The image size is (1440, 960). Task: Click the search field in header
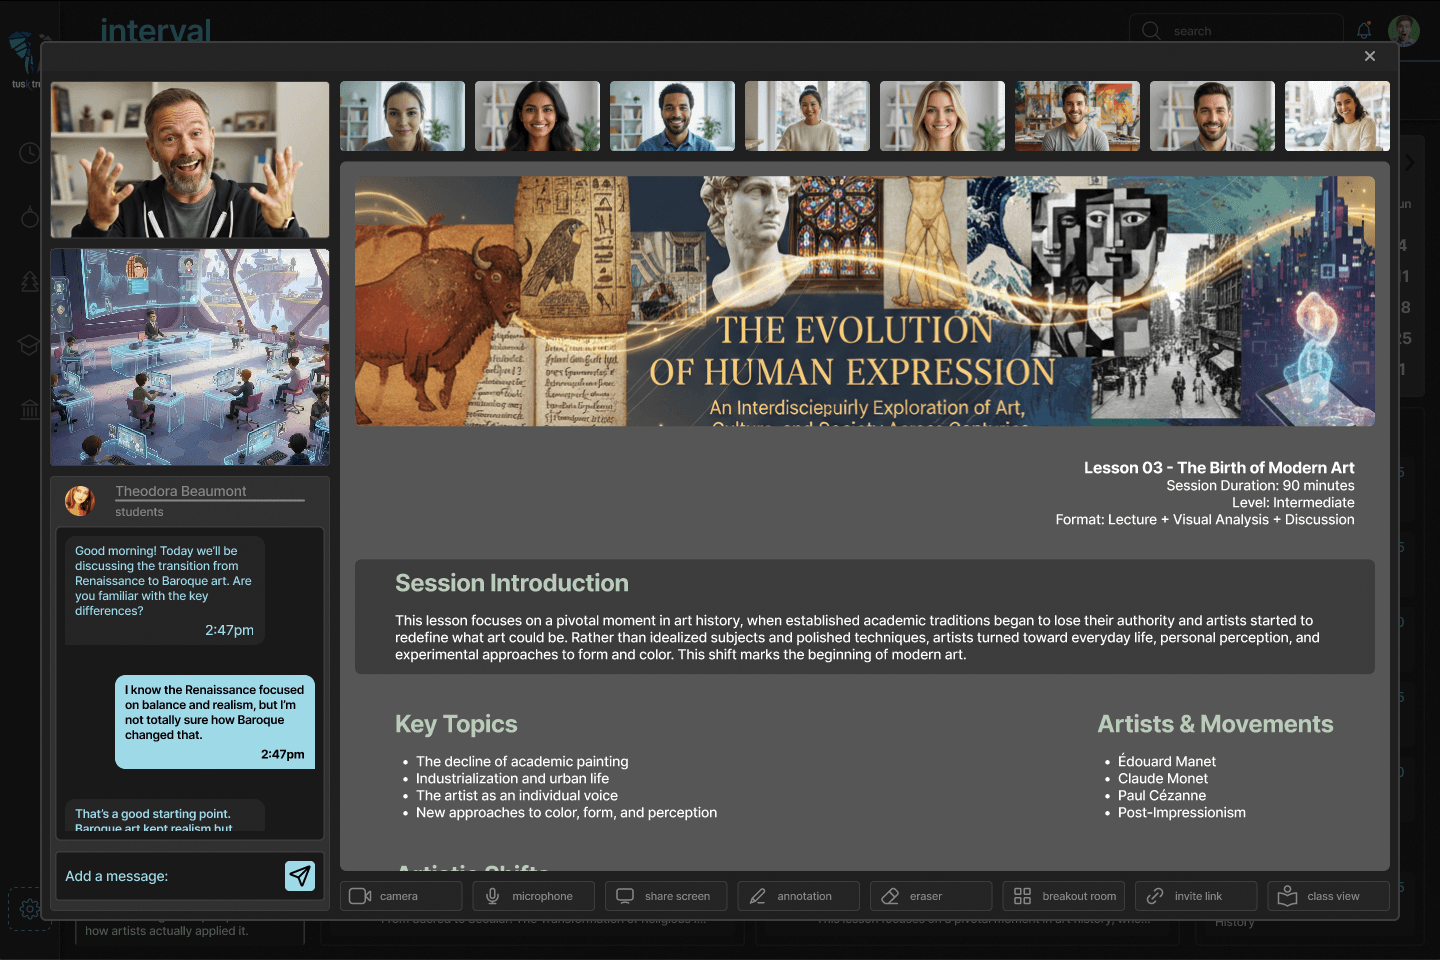click(x=1236, y=31)
